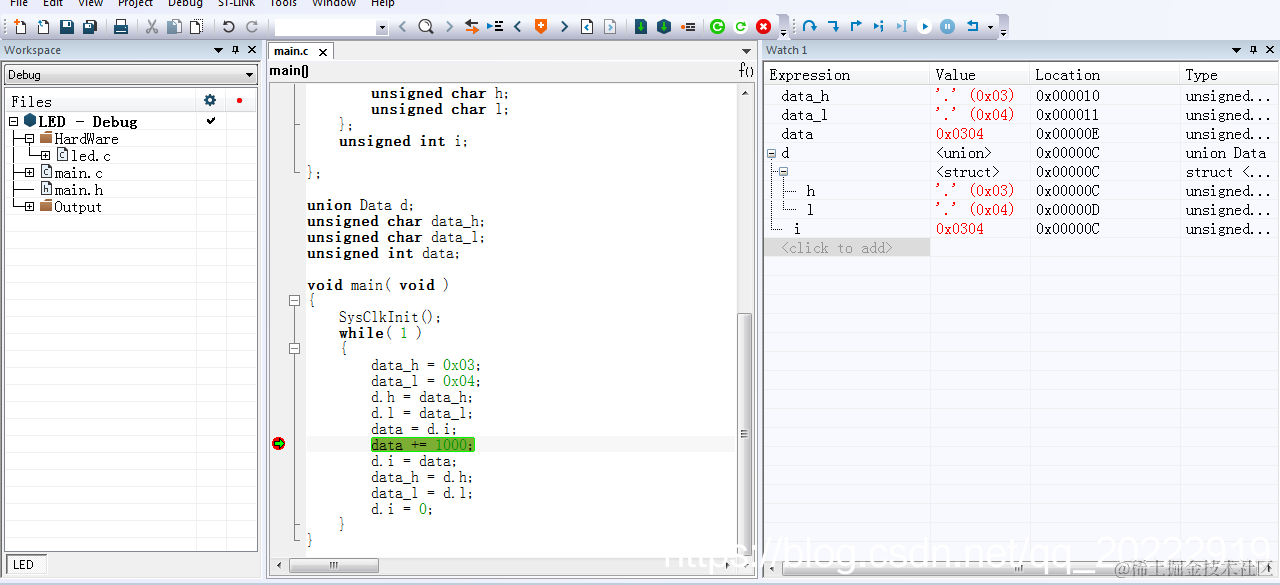Viewport: 1280px width, 585px height.
Task: Click the function list f() button
Action: (x=746, y=71)
